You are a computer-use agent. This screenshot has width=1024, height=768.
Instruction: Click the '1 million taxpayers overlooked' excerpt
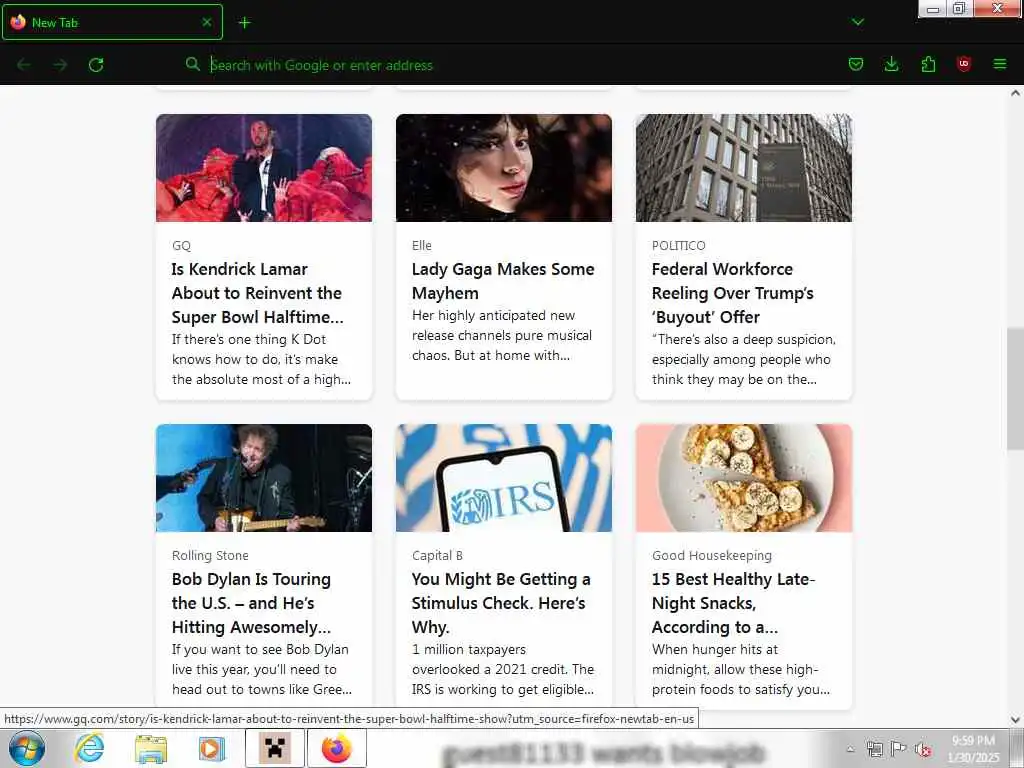coord(503,669)
